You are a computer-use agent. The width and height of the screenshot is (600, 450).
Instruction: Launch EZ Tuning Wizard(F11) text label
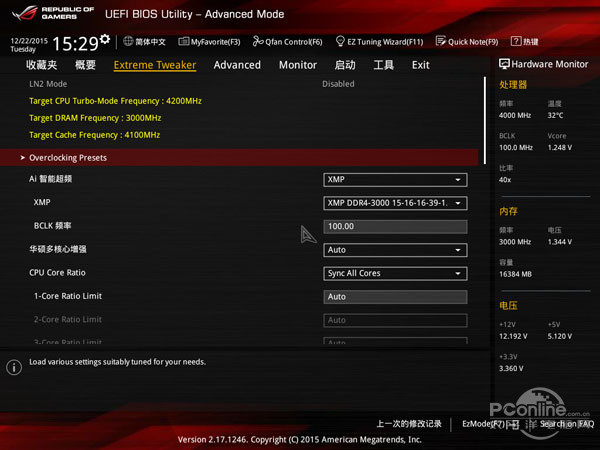385,42
